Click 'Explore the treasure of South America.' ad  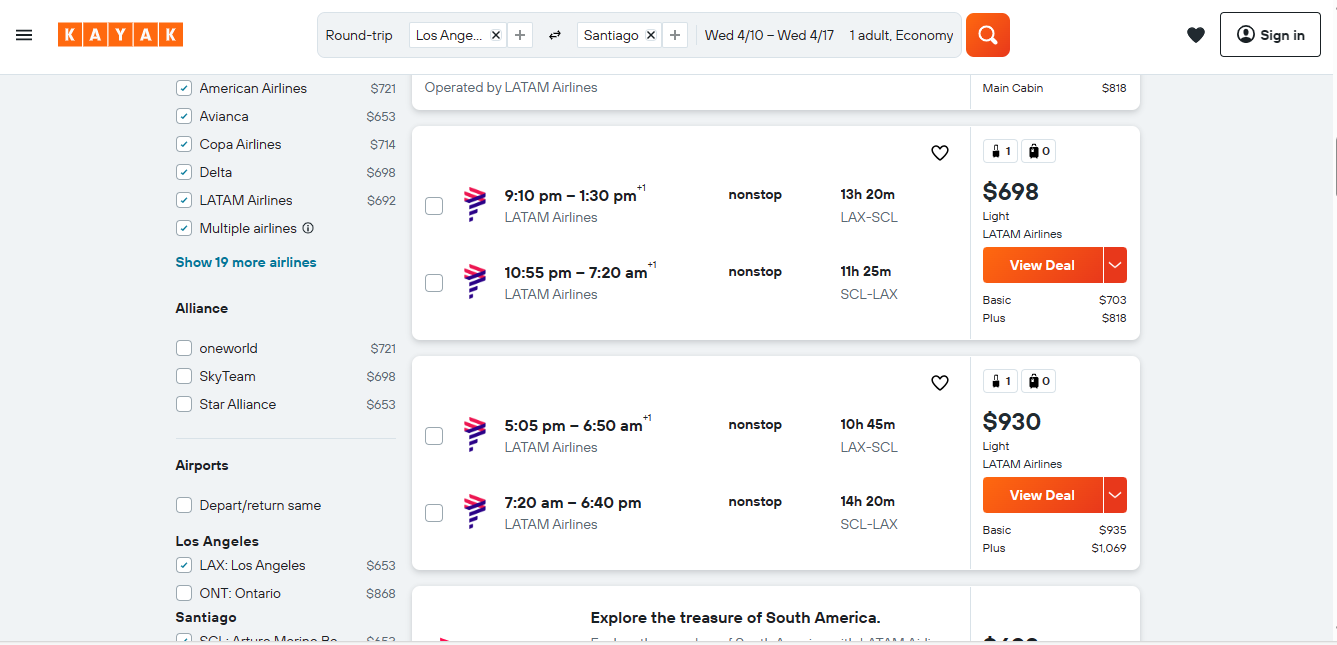point(736,618)
